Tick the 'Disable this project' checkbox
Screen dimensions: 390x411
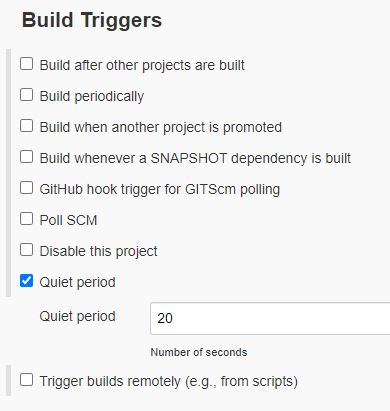point(26,250)
